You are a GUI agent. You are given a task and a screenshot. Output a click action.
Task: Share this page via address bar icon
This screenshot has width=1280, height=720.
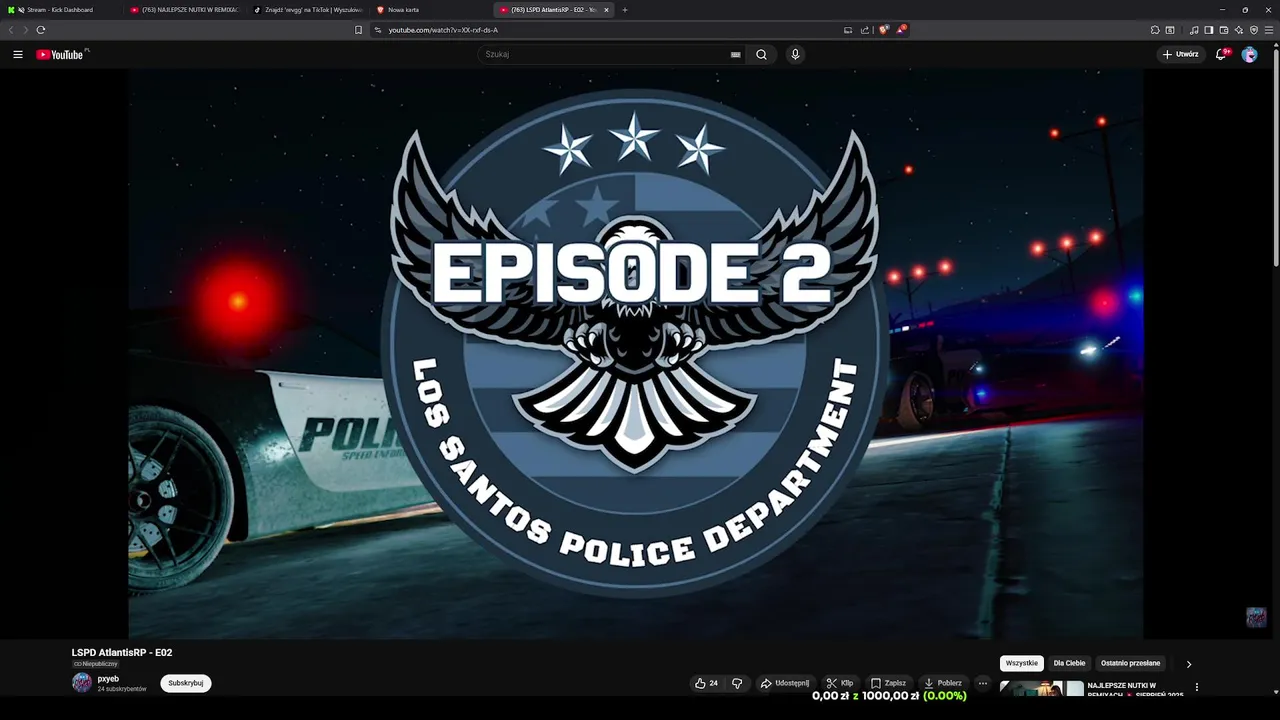(x=865, y=30)
